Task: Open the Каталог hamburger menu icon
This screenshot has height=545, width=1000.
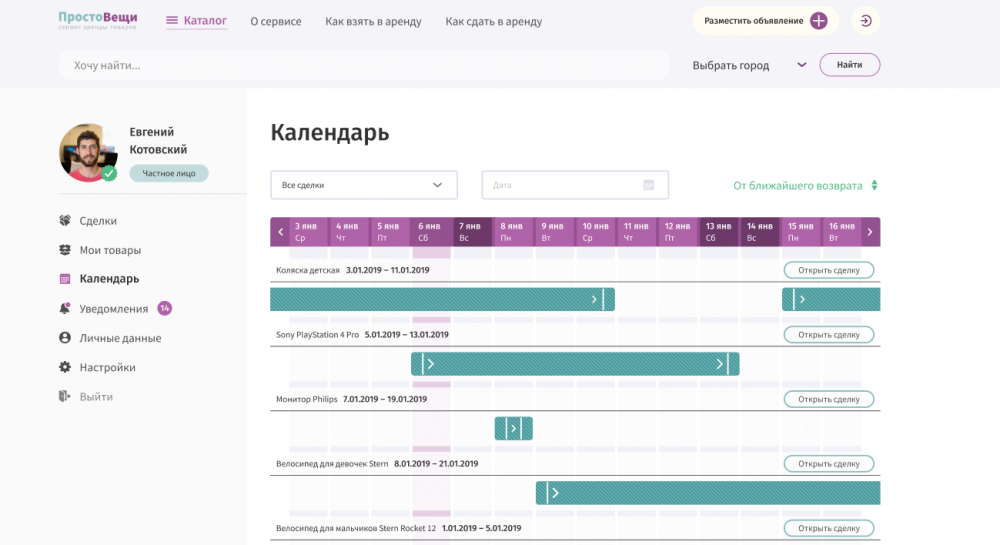Action: pyautogui.click(x=172, y=20)
